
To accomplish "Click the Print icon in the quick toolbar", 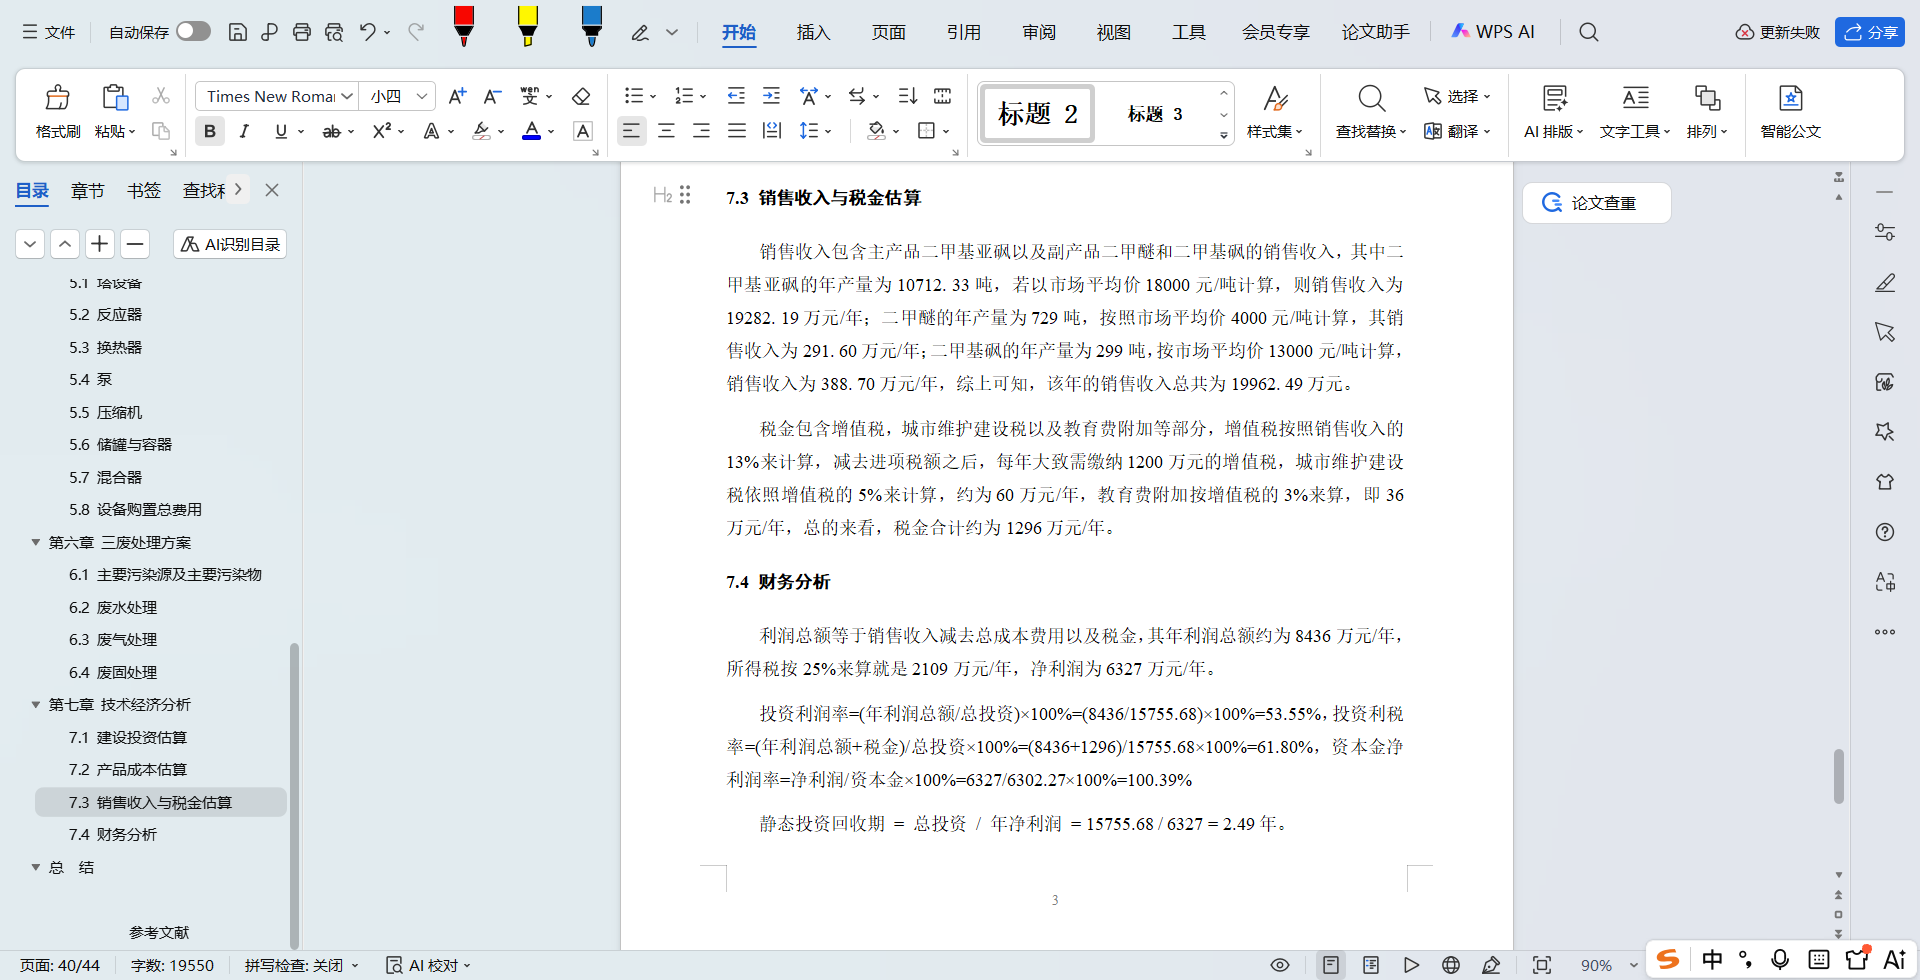I will tap(302, 32).
